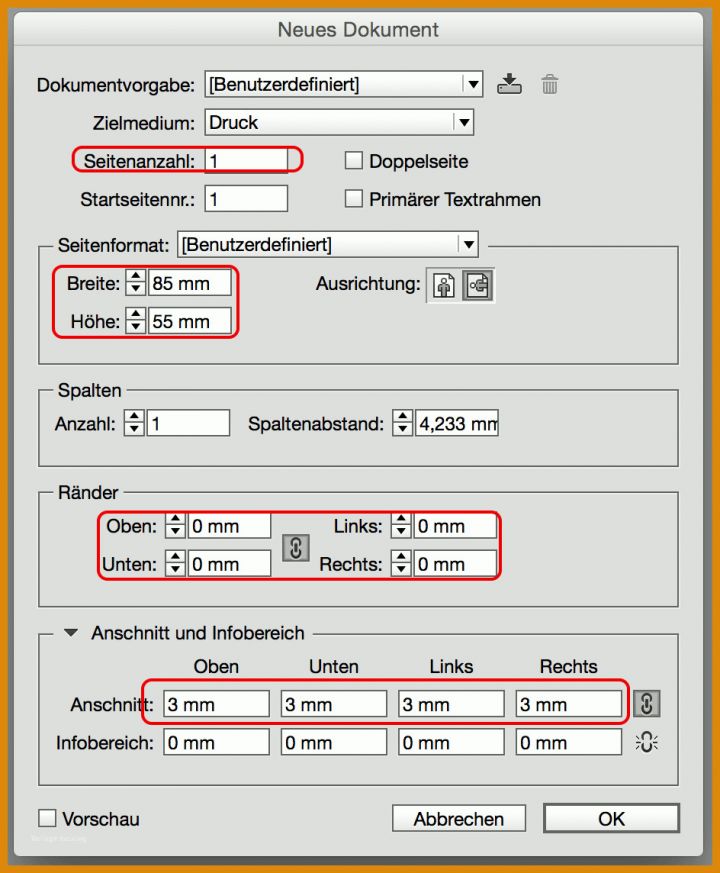Click the Ausrichtung label
This screenshot has height=873, width=720.
click(368, 283)
